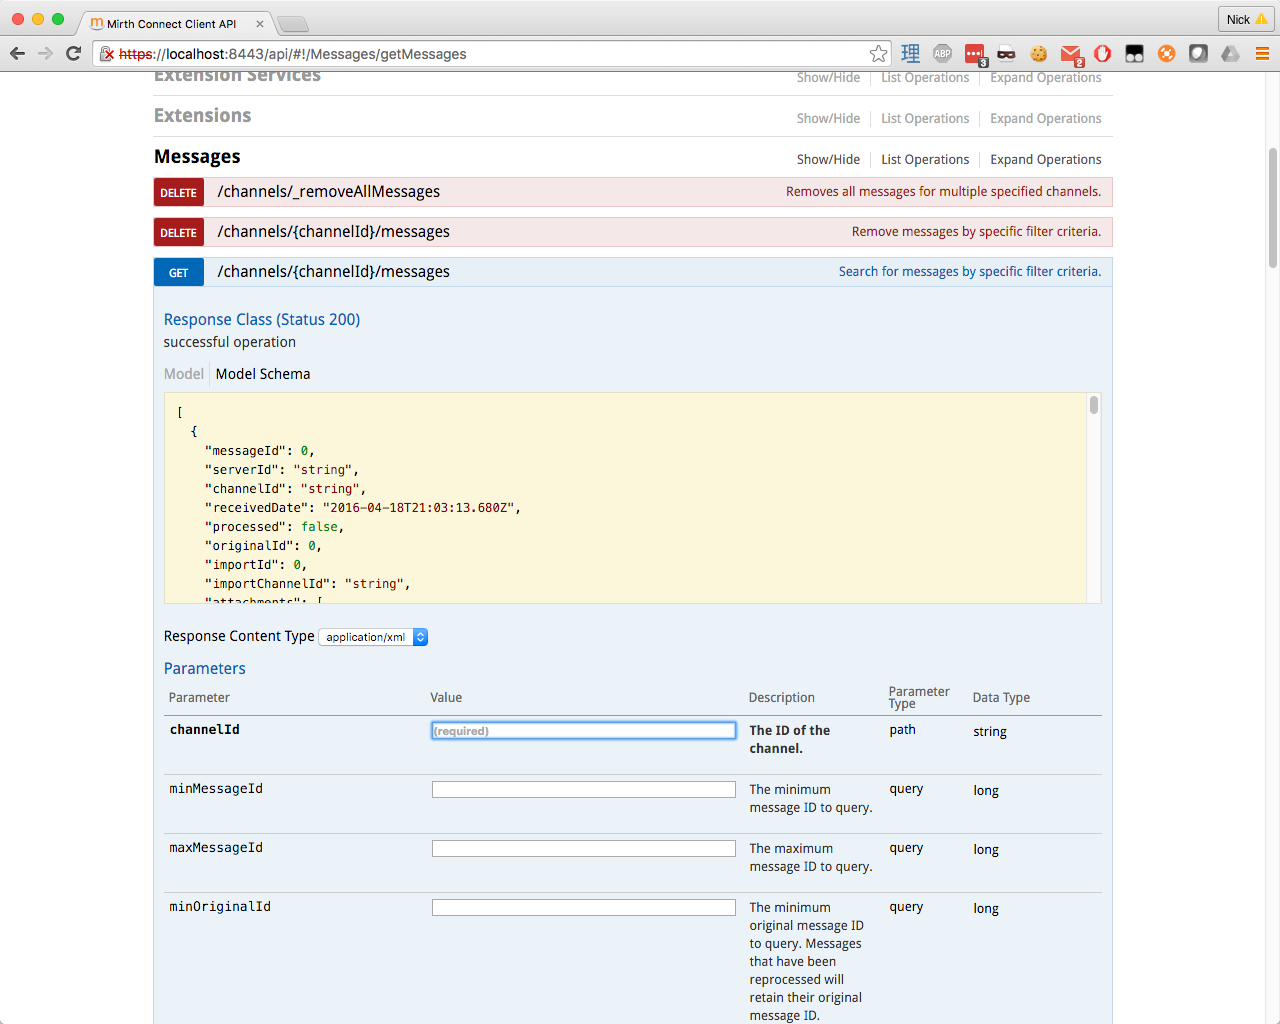Focus the maxMessageId value field
Viewport: 1280px width, 1024px height.
pyautogui.click(x=584, y=849)
